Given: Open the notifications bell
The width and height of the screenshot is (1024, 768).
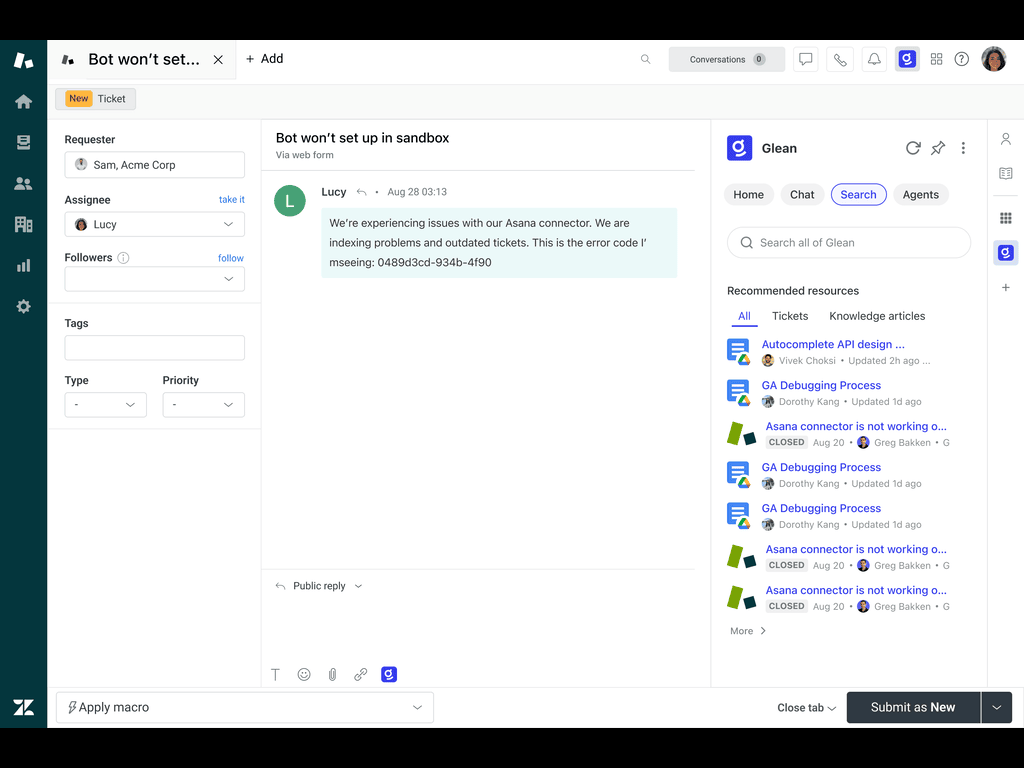Looking at the screenshot, I should [874, 59].
